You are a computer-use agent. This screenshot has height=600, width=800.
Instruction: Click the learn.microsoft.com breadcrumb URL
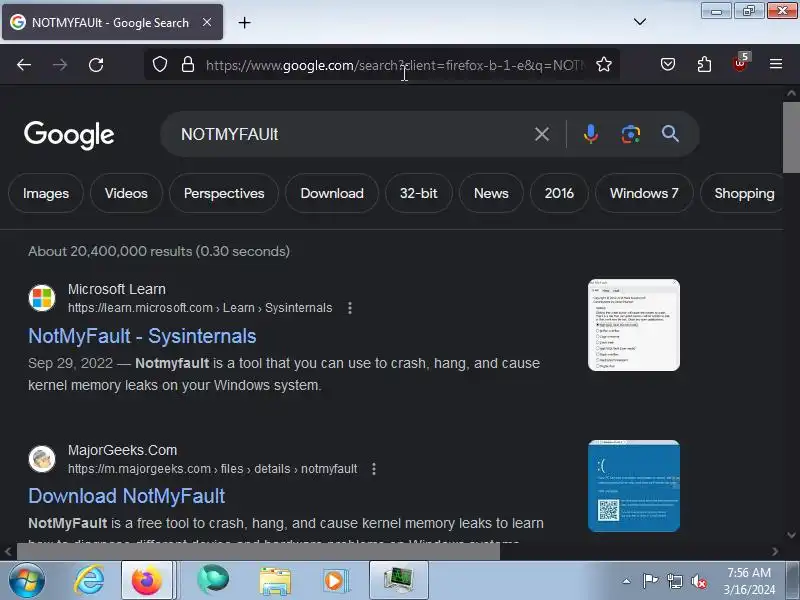[x=200, y=308]
